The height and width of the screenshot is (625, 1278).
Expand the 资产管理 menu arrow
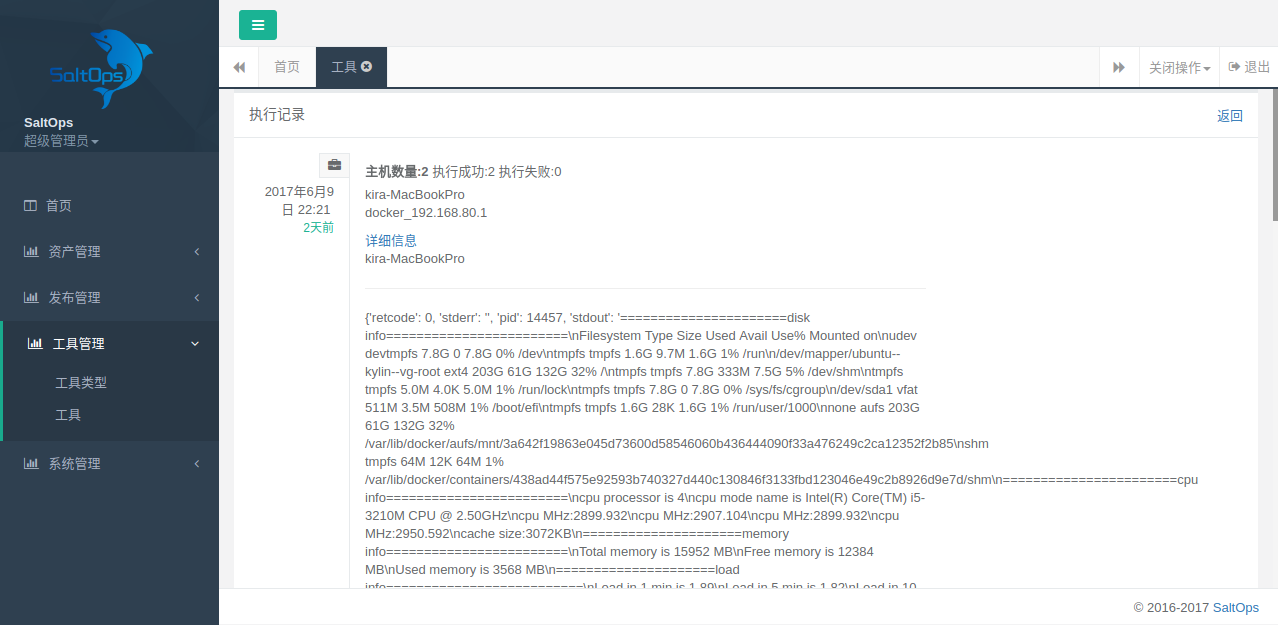197,251
